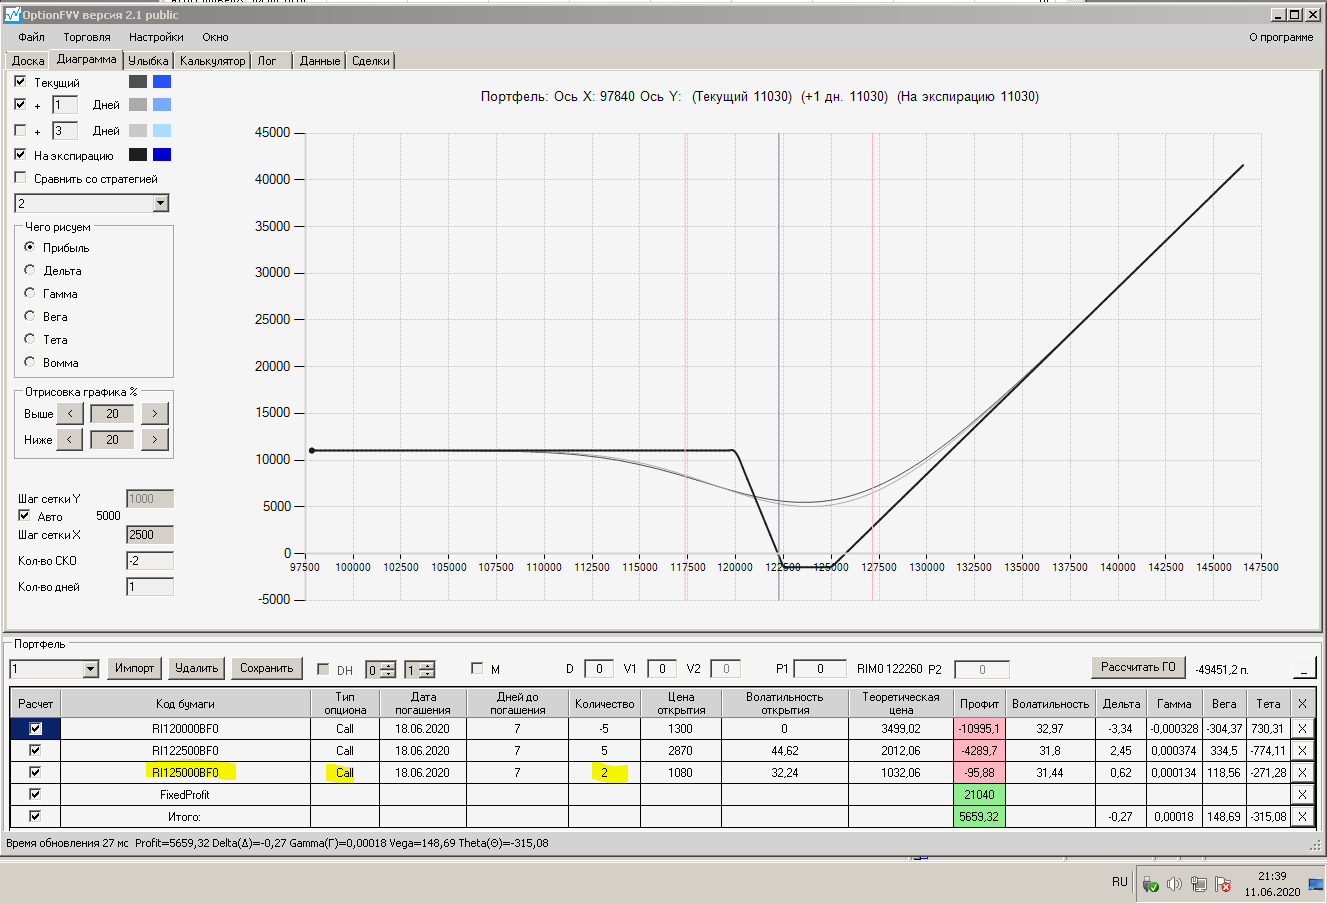This screenshot has height=904, width=1327.
Task: Select the Тета radio button
Action: coord(30,339)
